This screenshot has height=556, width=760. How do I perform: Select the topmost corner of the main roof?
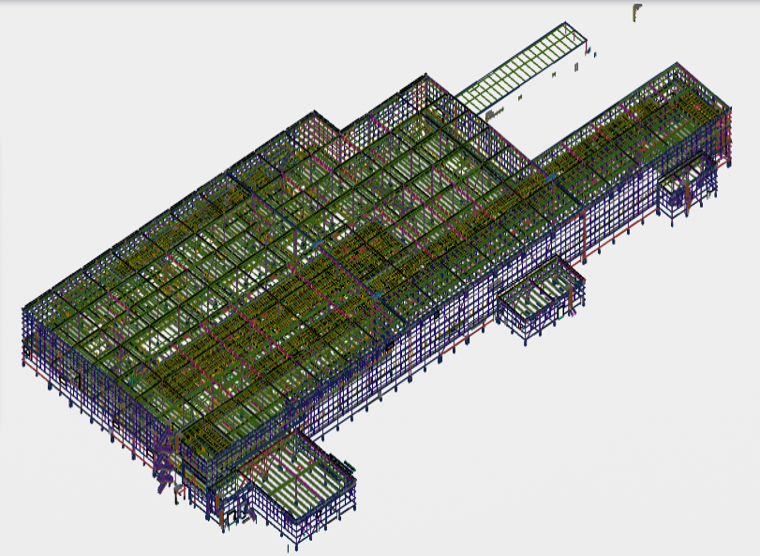pos(426,77)
